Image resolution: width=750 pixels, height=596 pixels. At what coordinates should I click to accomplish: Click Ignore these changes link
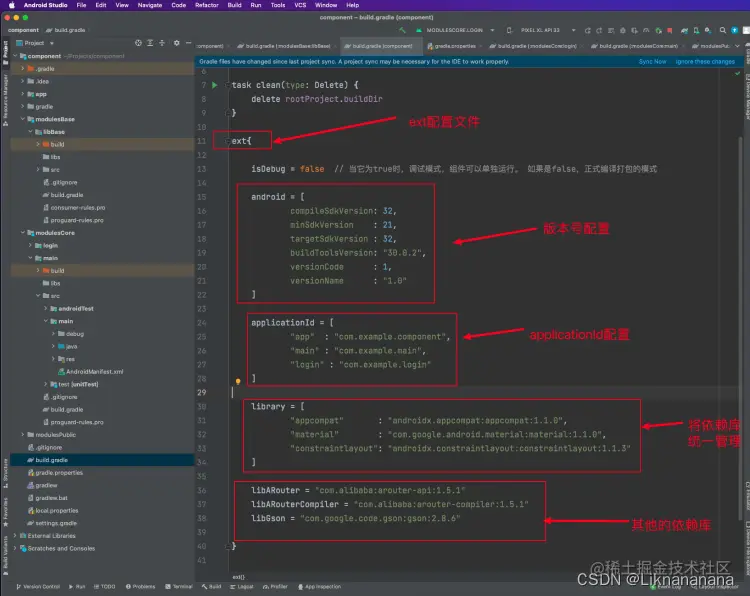tap(705, 62)
